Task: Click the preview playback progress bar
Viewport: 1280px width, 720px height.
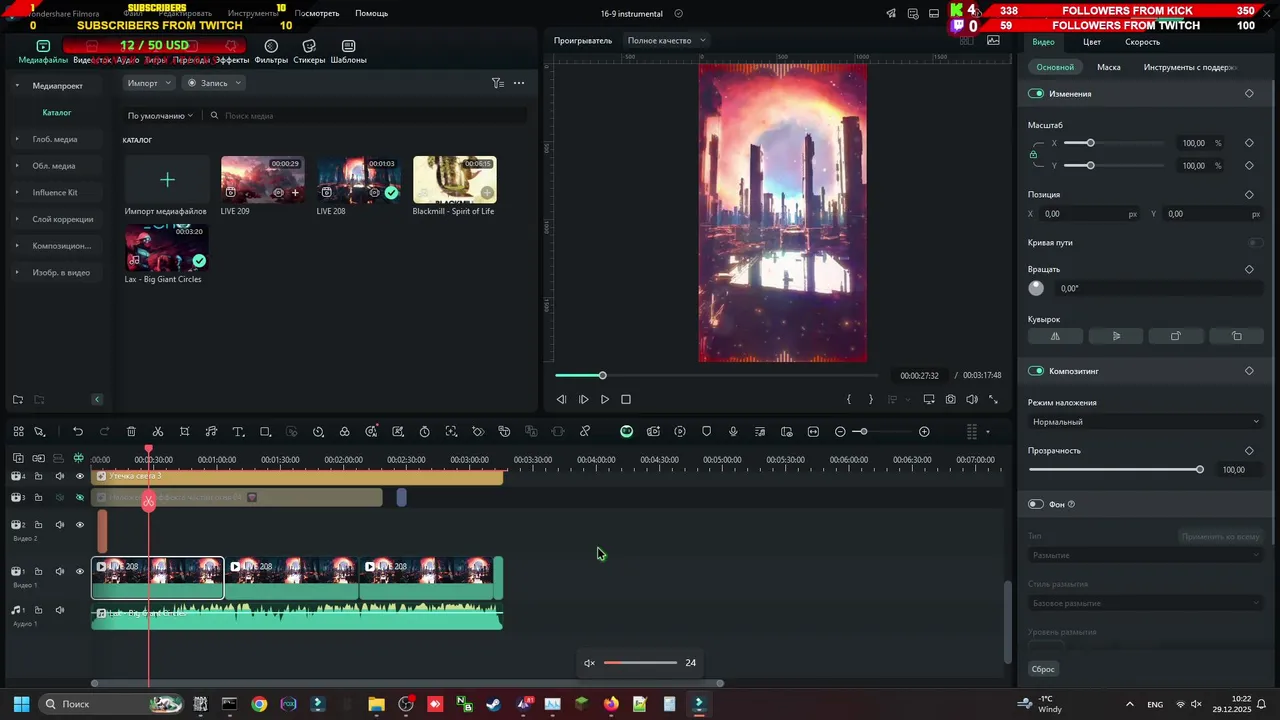Action: (716, 375)
